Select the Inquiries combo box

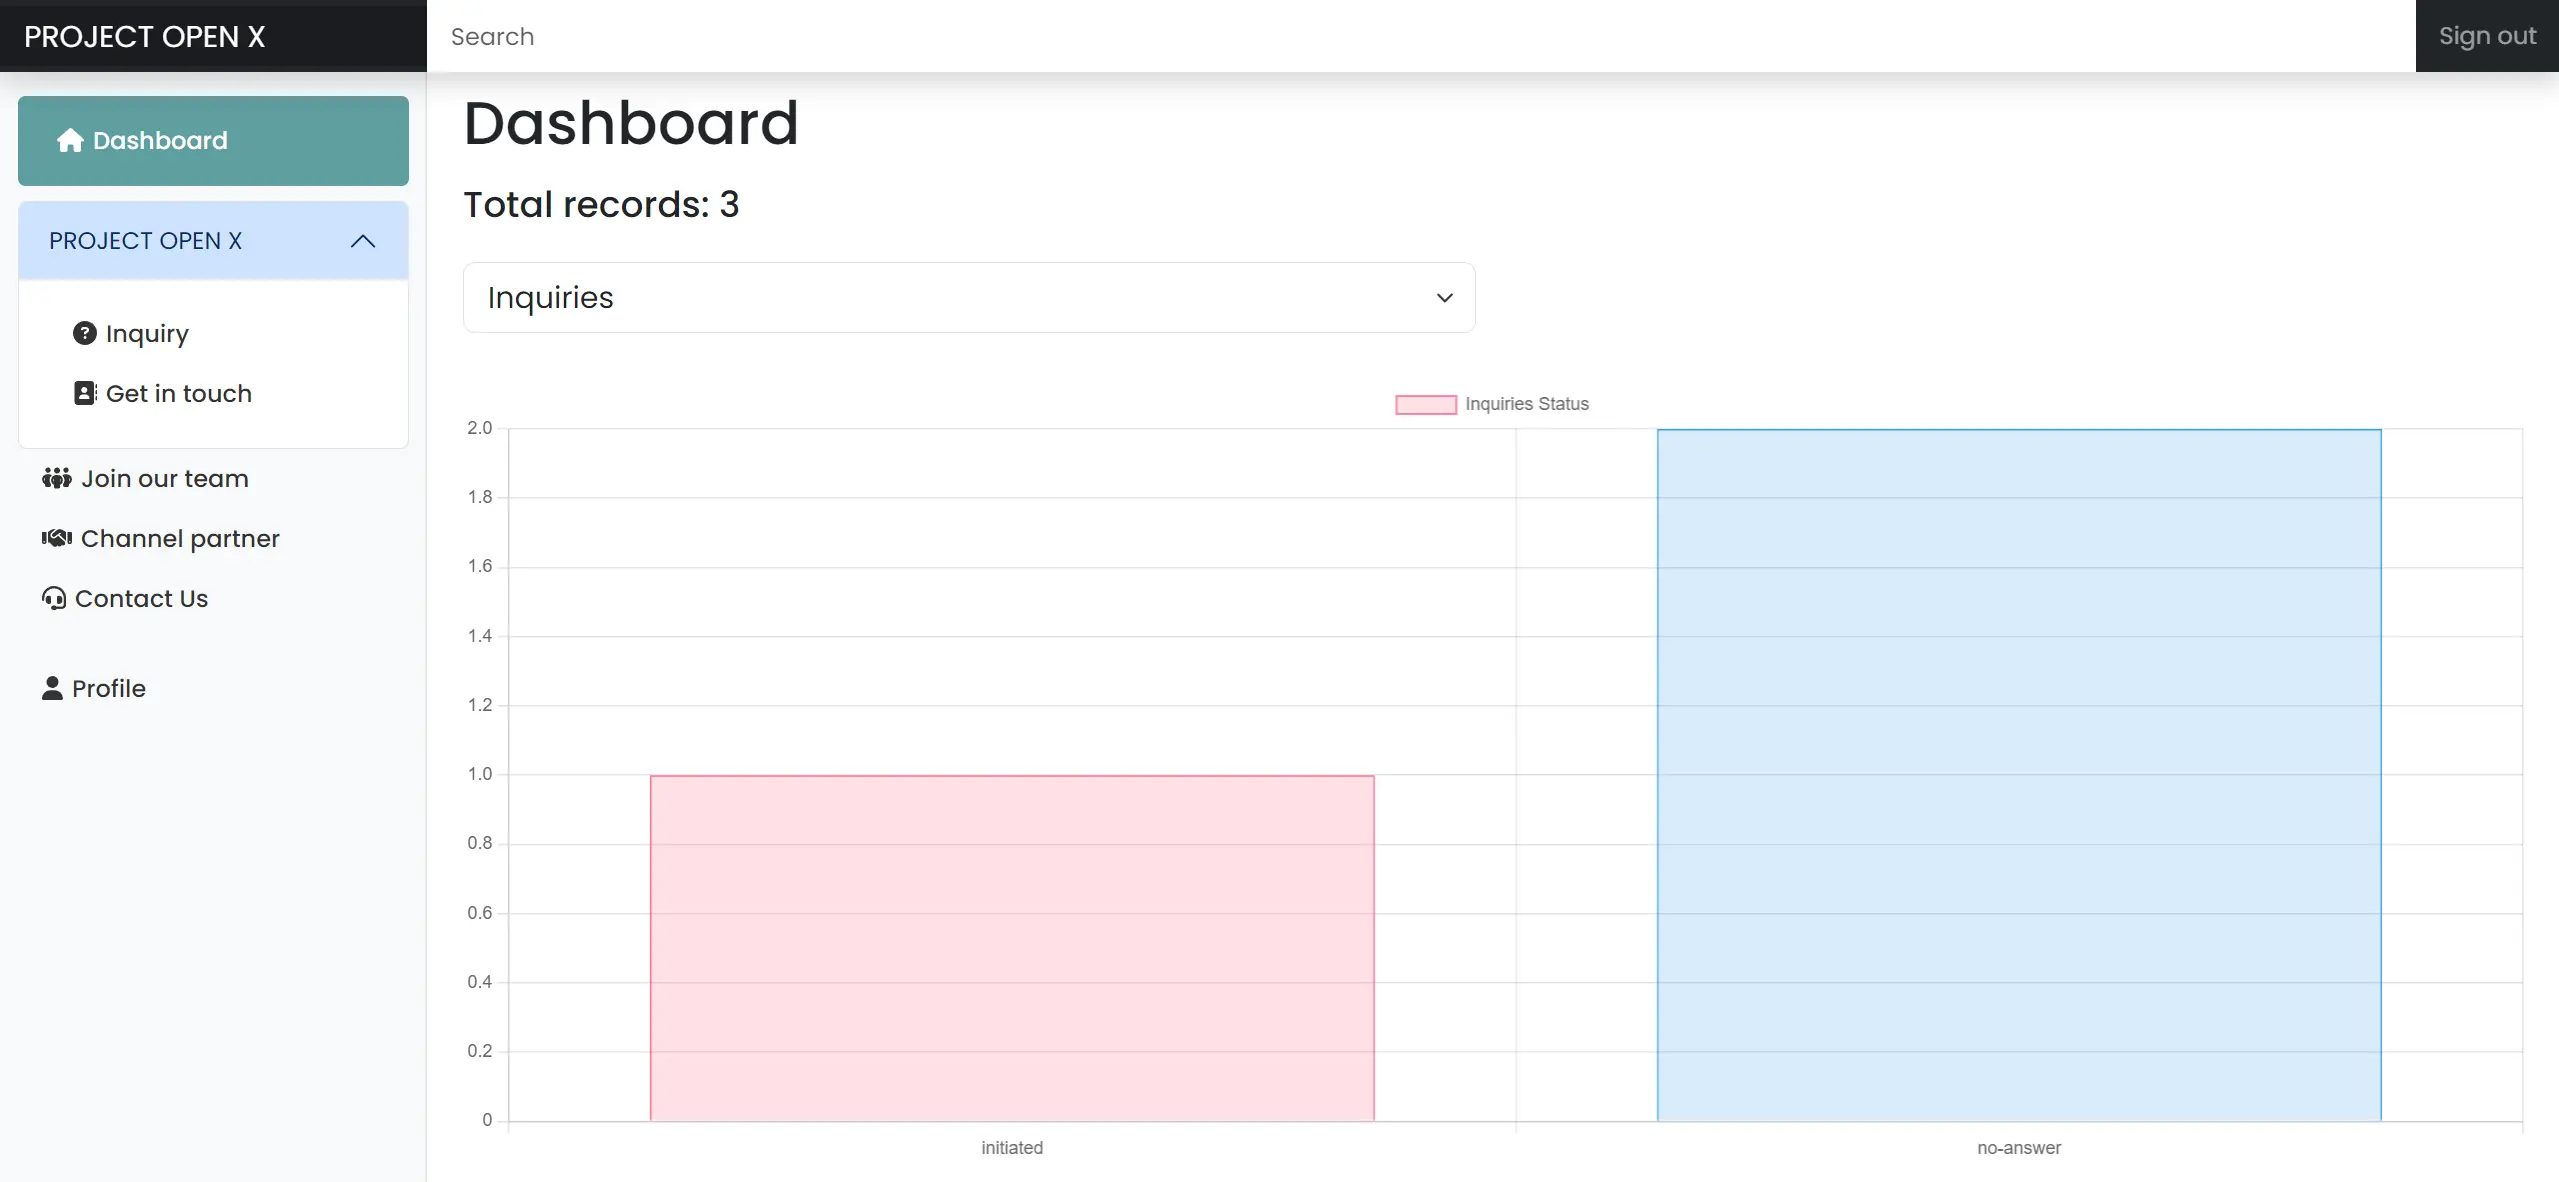pyautogui.click(x=969, y=298)
